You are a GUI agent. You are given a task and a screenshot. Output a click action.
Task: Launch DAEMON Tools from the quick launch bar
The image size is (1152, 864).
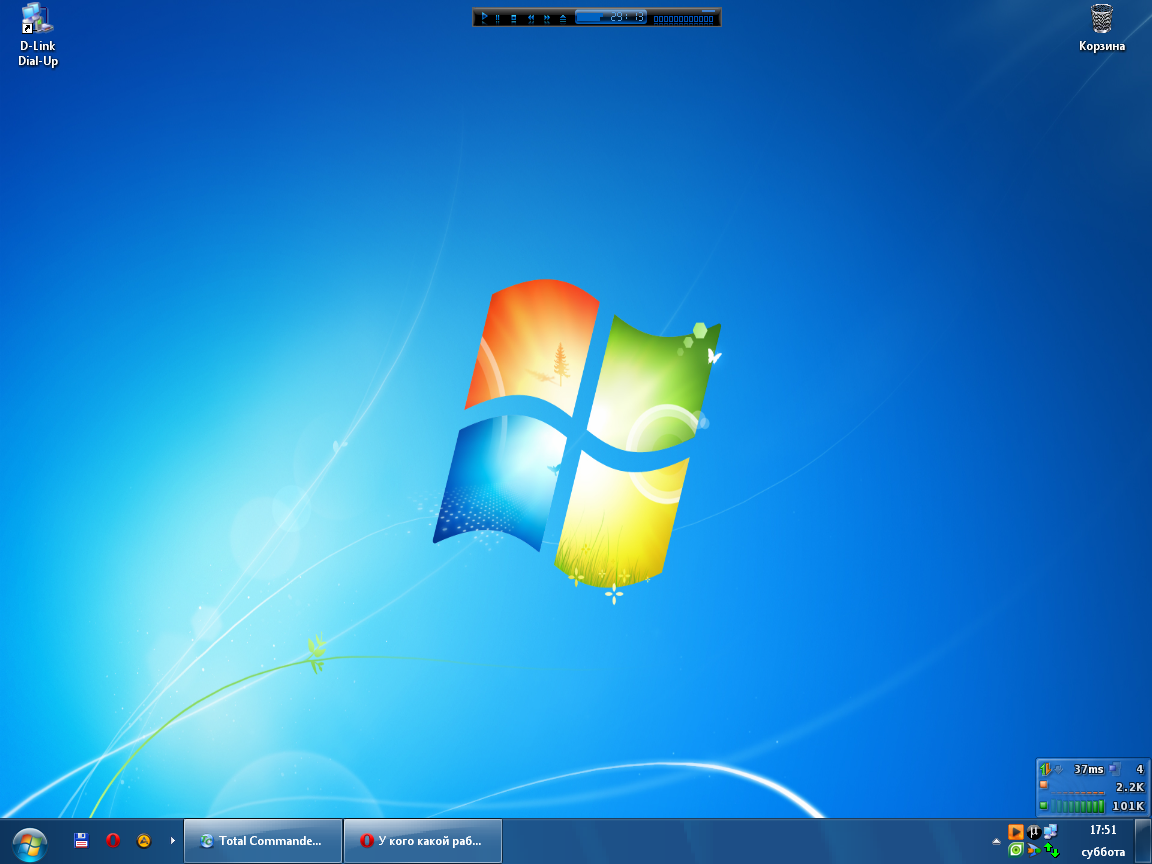tap(143, 841)
